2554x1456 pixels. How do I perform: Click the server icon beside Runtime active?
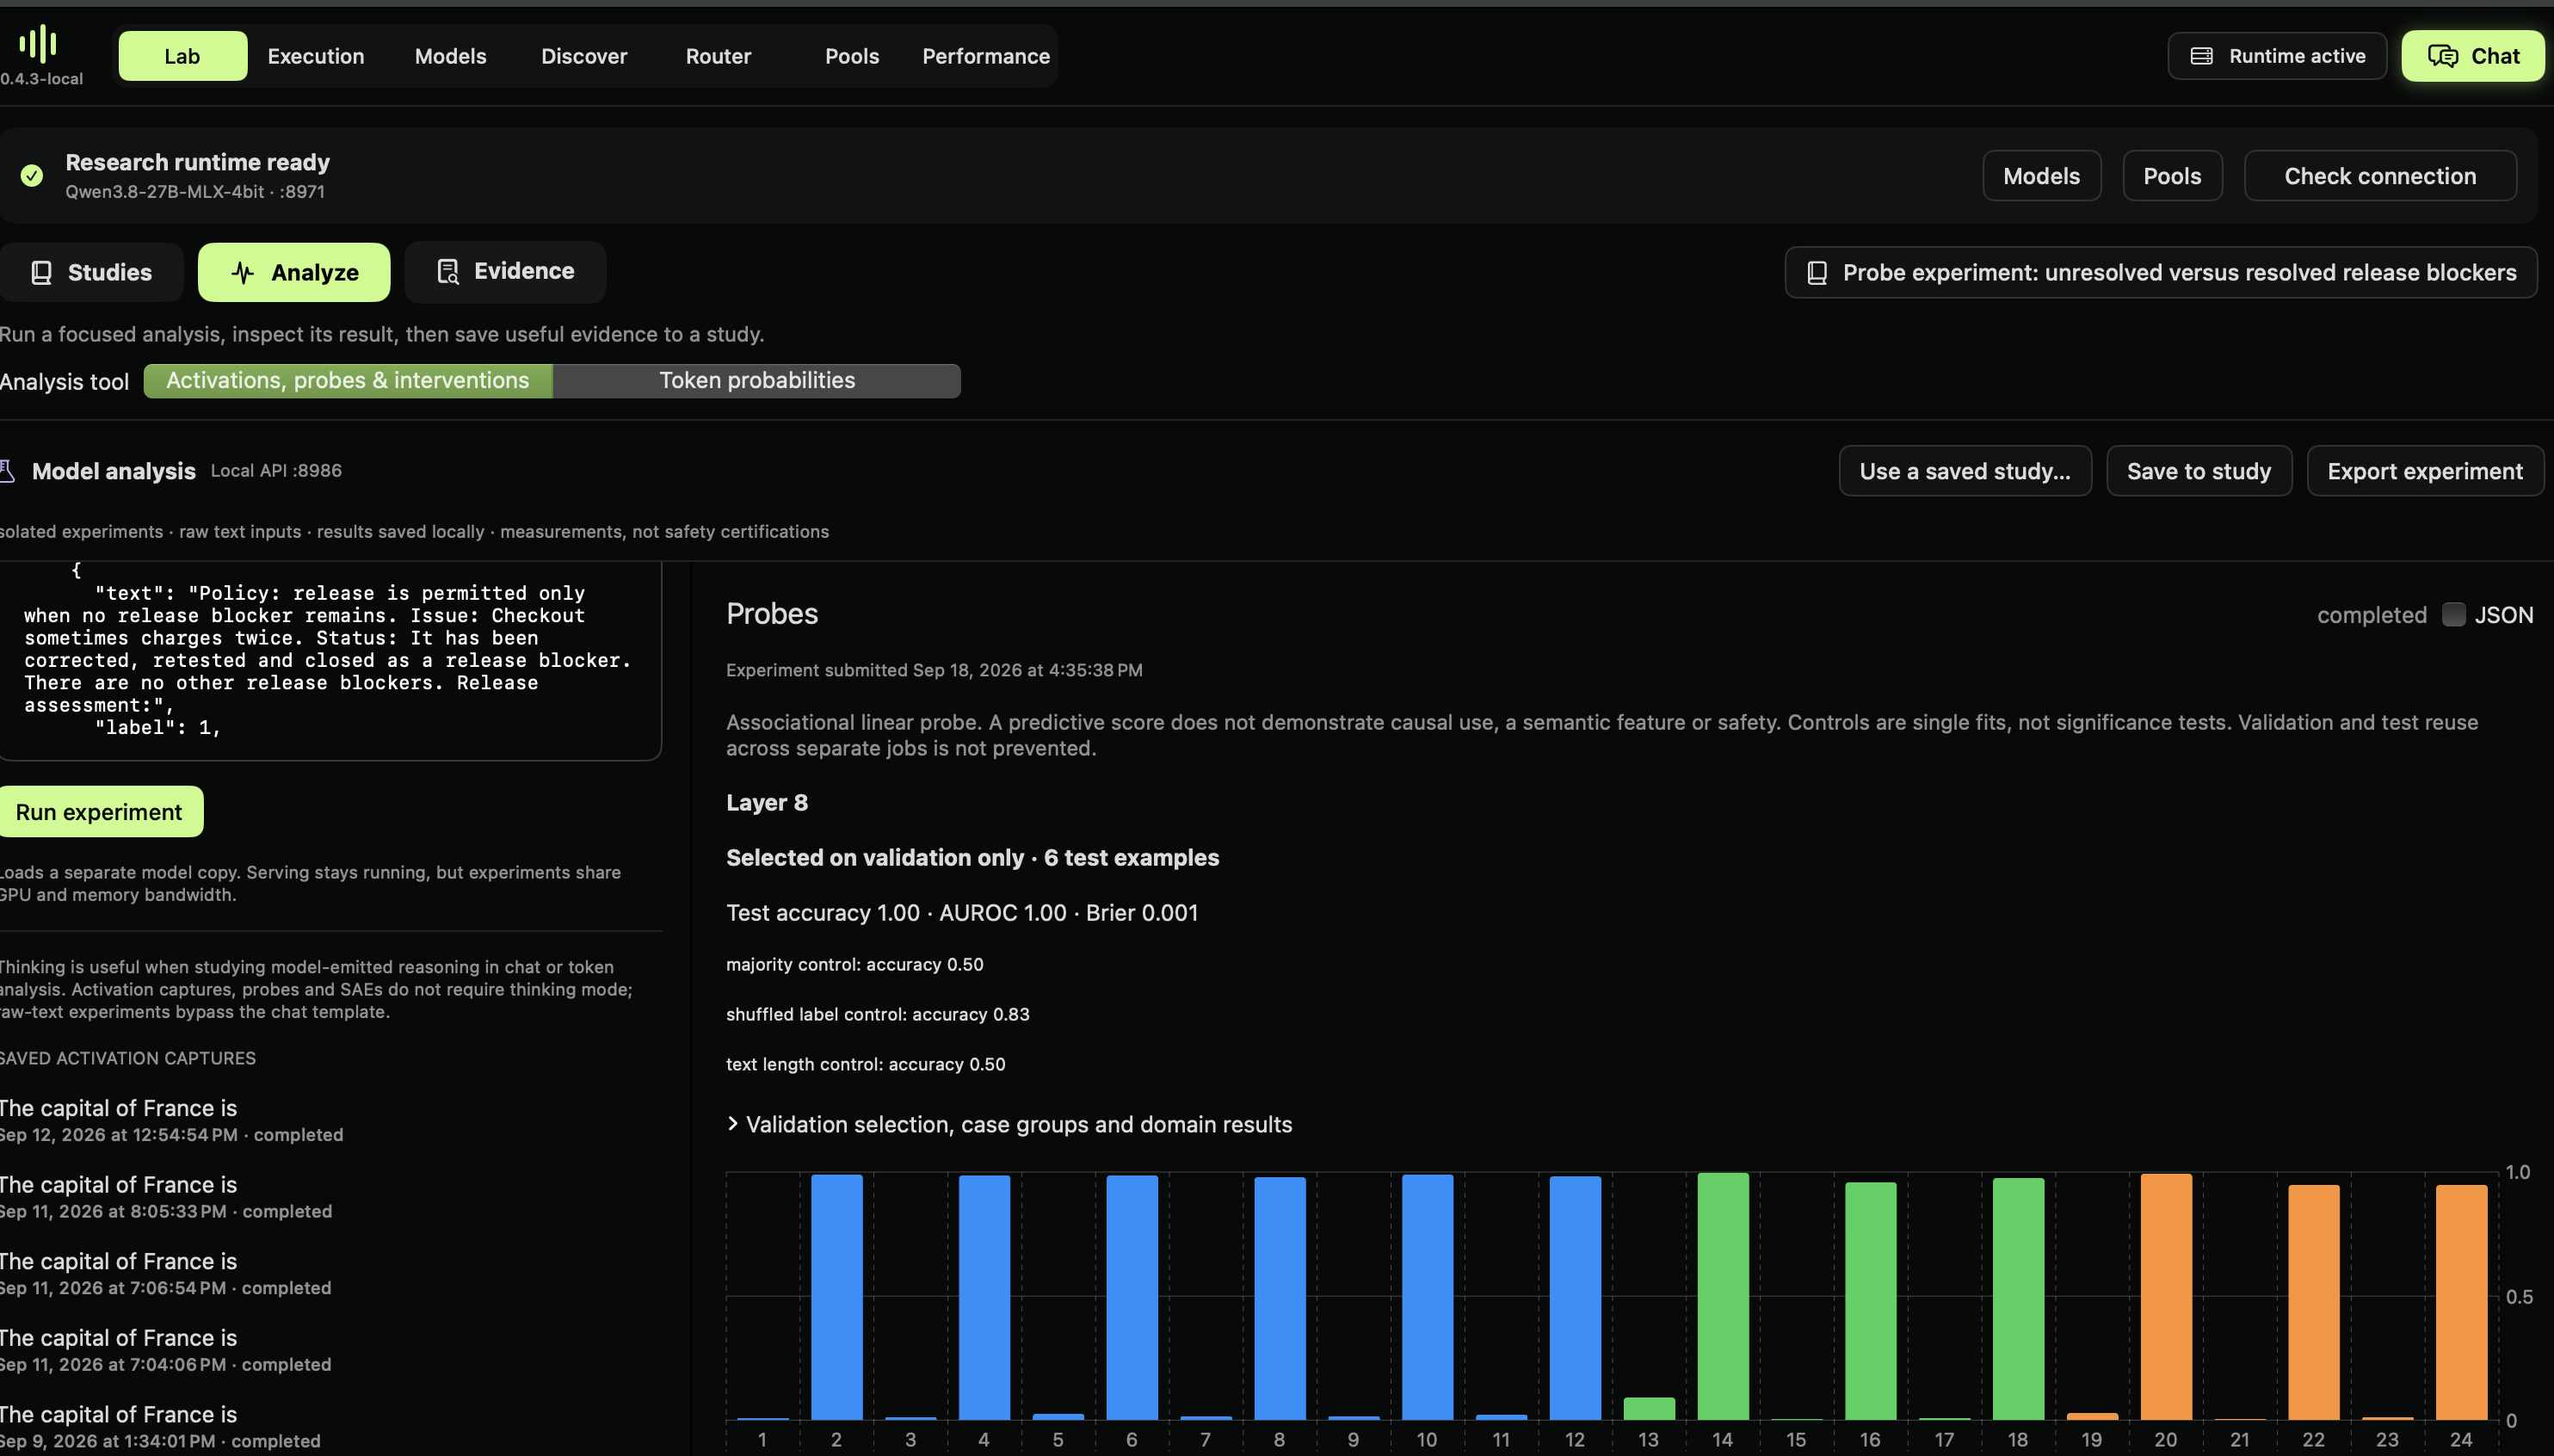(x=2201, y=56)
